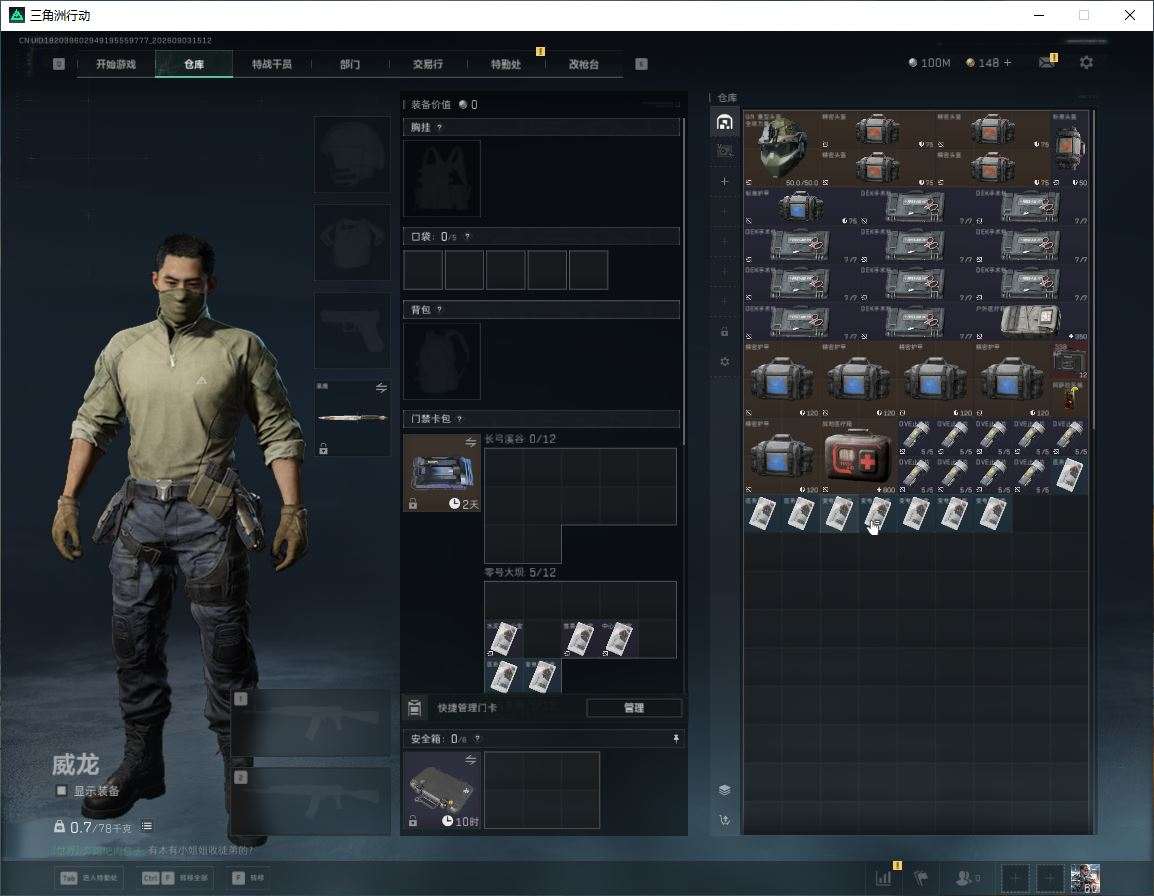Open the settings gear in top bar

pyautogui.click(x=1086, y=63)
